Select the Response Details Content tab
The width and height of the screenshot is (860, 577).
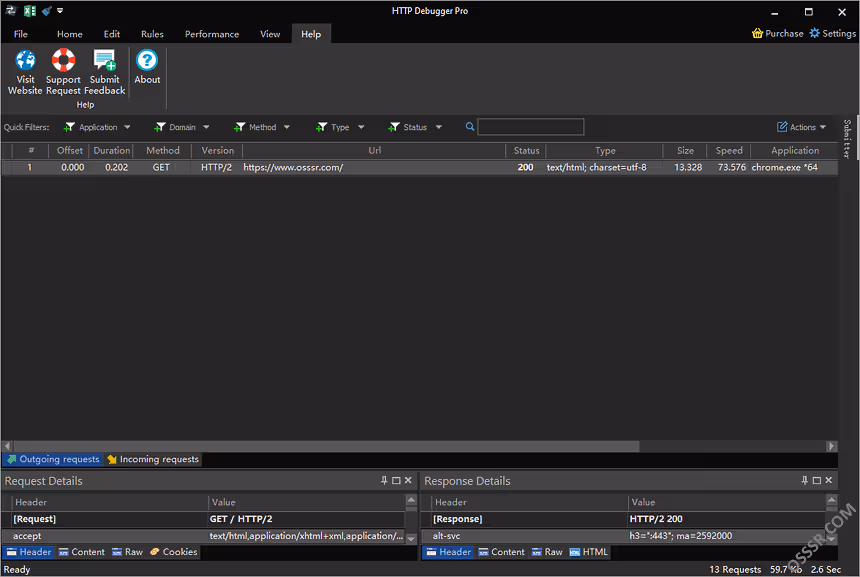(501, 552)
